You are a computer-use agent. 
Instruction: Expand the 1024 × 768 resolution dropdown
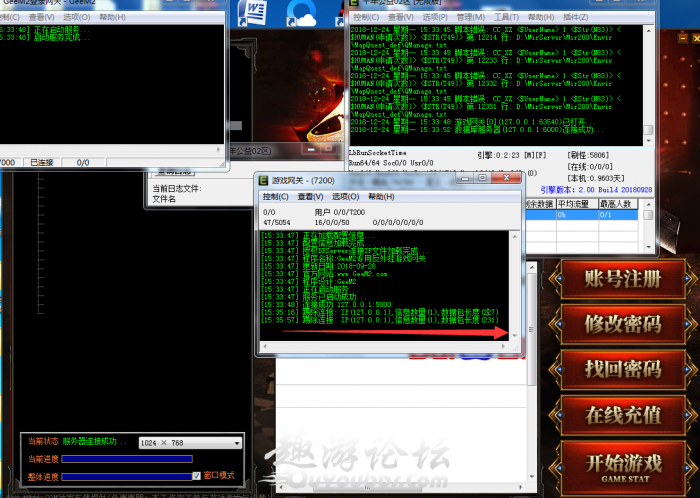tap(236, 442)
